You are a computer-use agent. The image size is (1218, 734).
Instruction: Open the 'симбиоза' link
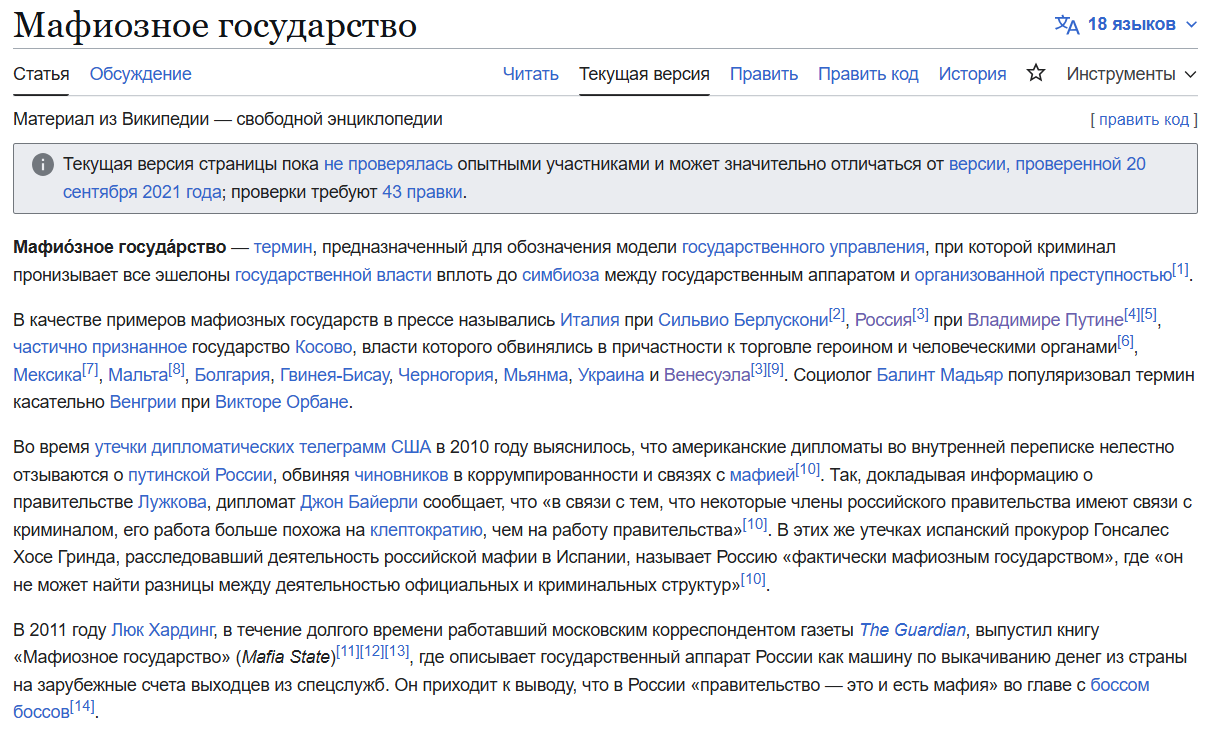pos(560,274)
